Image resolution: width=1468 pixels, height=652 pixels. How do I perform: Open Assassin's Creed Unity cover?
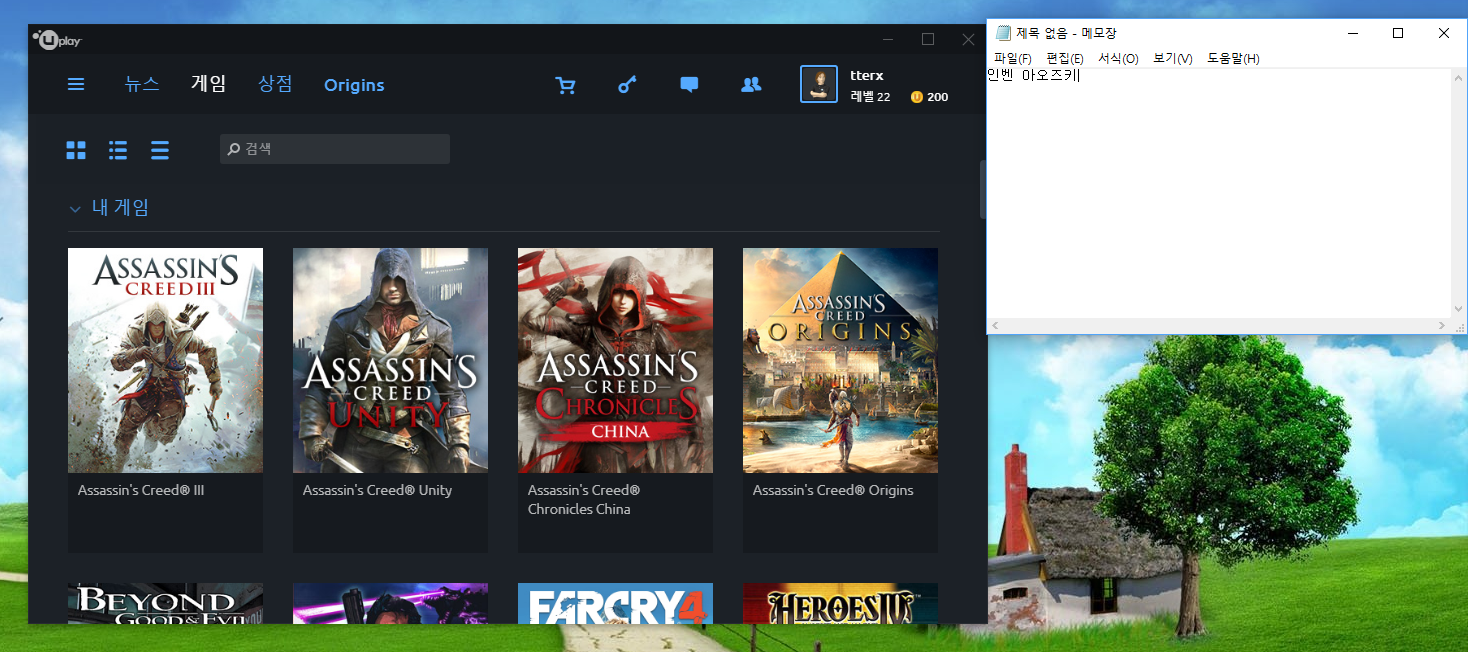[390, 360]
